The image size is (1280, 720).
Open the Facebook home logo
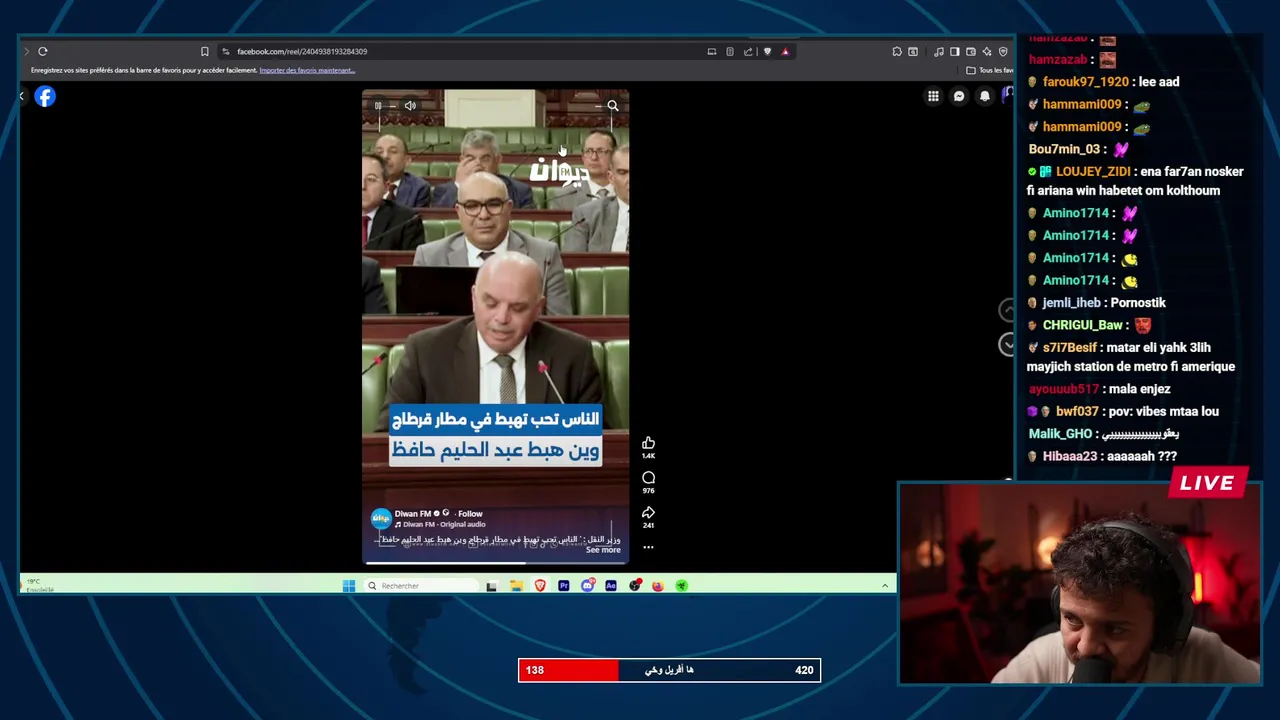(45, 96)
